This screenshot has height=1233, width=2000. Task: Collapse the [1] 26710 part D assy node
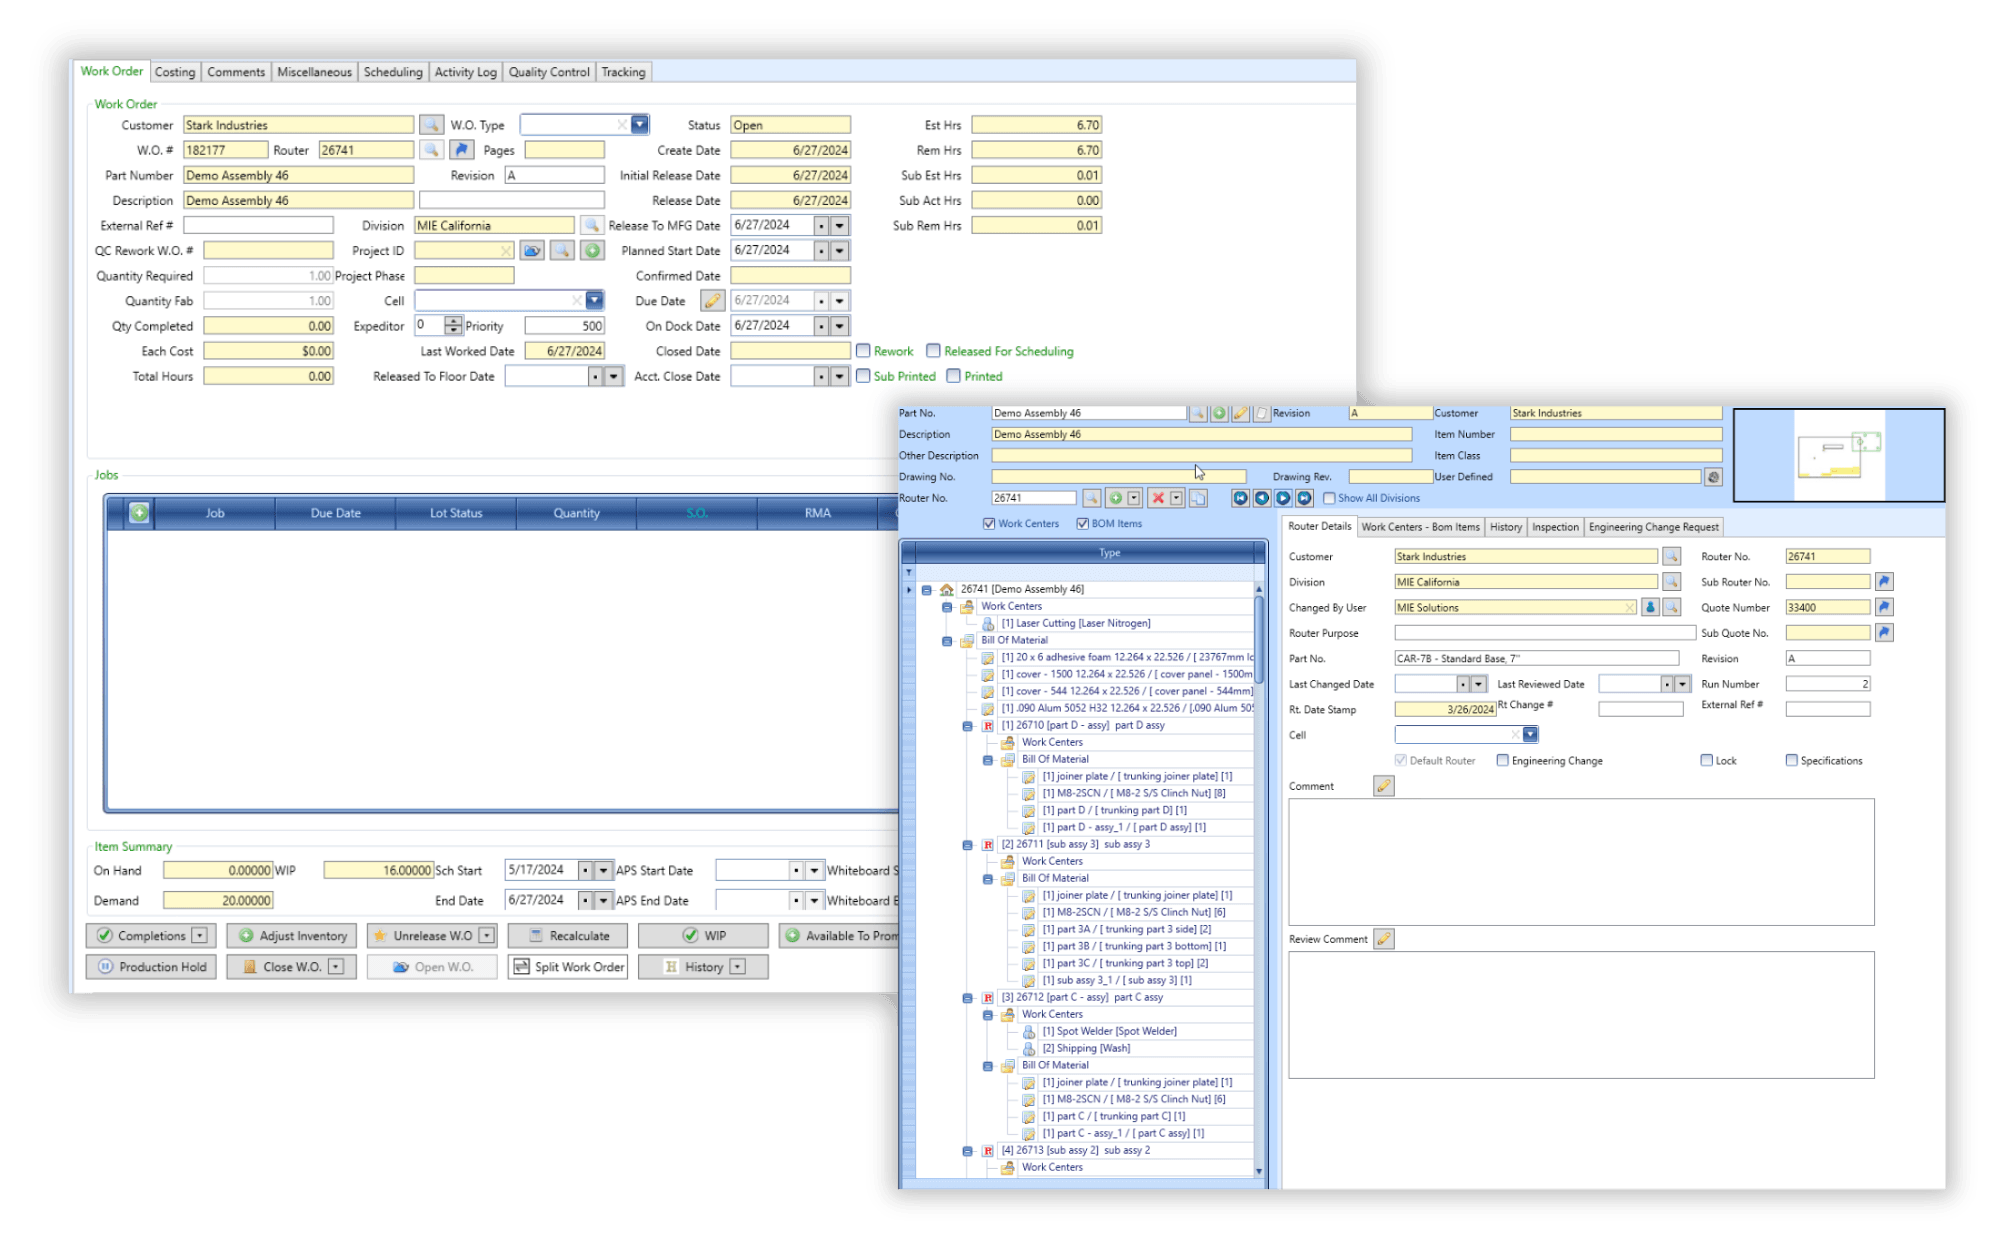pos(967,726)
